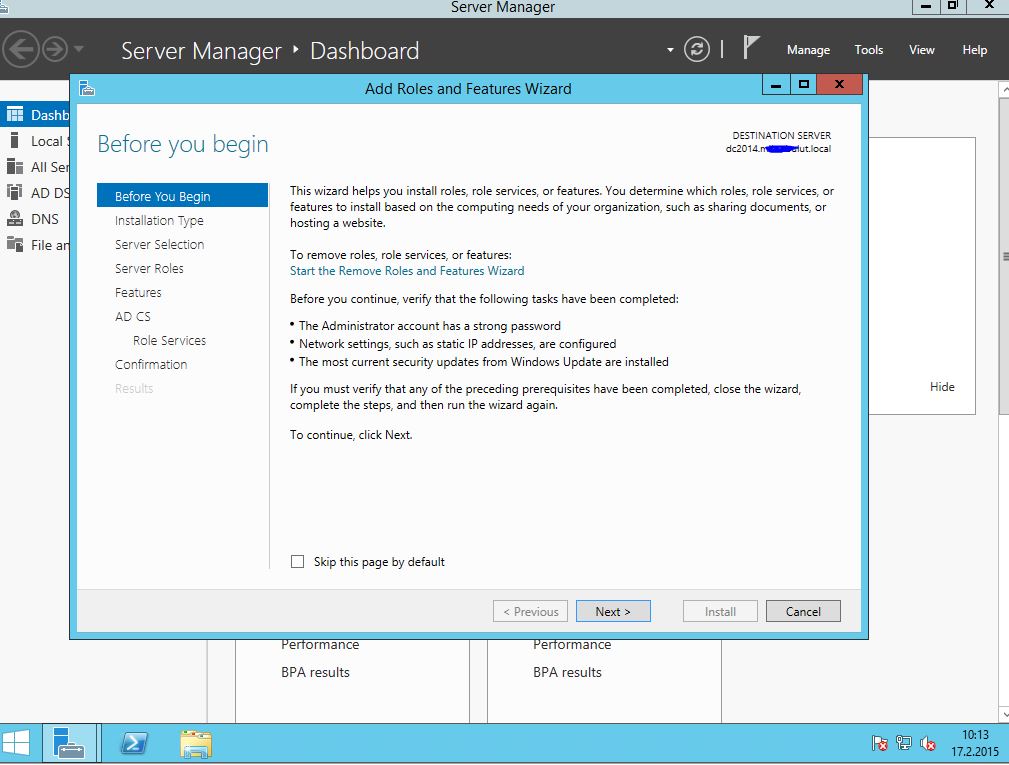Image resolution: width=1009 pixels, height=765 pixels.
Task: Open the Windows Start button
Action: pos(16,742)
